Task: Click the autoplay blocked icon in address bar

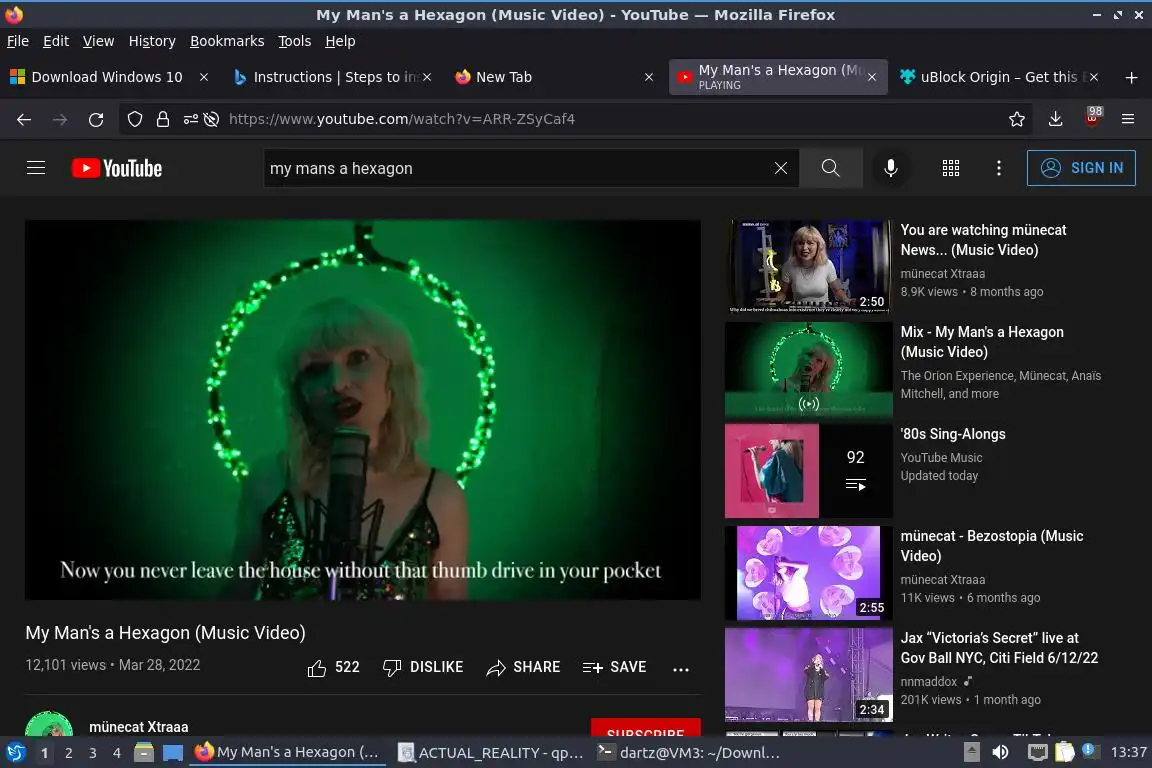Action: point(212,119)
